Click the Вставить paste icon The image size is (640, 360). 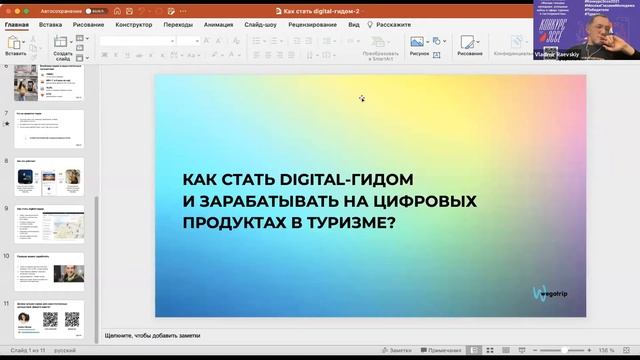click(x=13, y=42)
